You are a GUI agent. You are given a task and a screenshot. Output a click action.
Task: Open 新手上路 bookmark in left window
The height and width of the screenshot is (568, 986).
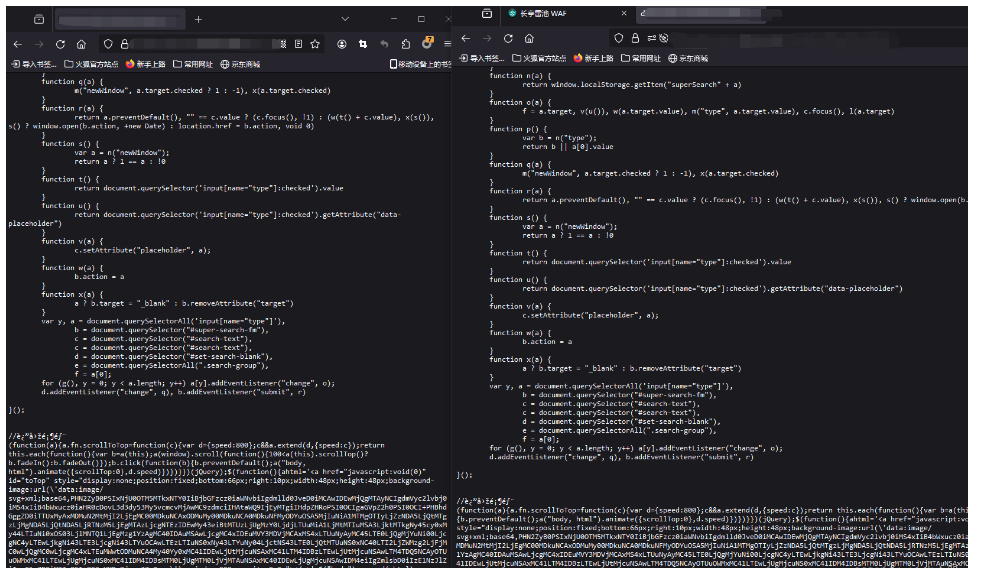[x=145, y=64]
